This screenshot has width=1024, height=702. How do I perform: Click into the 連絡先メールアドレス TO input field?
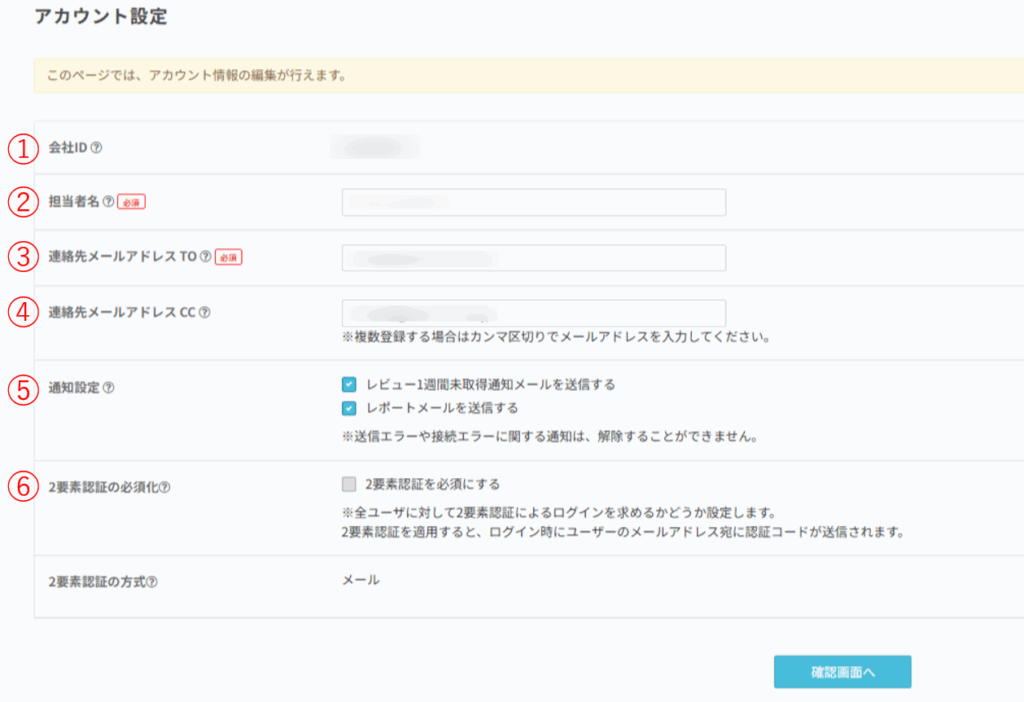pos(533,257)
